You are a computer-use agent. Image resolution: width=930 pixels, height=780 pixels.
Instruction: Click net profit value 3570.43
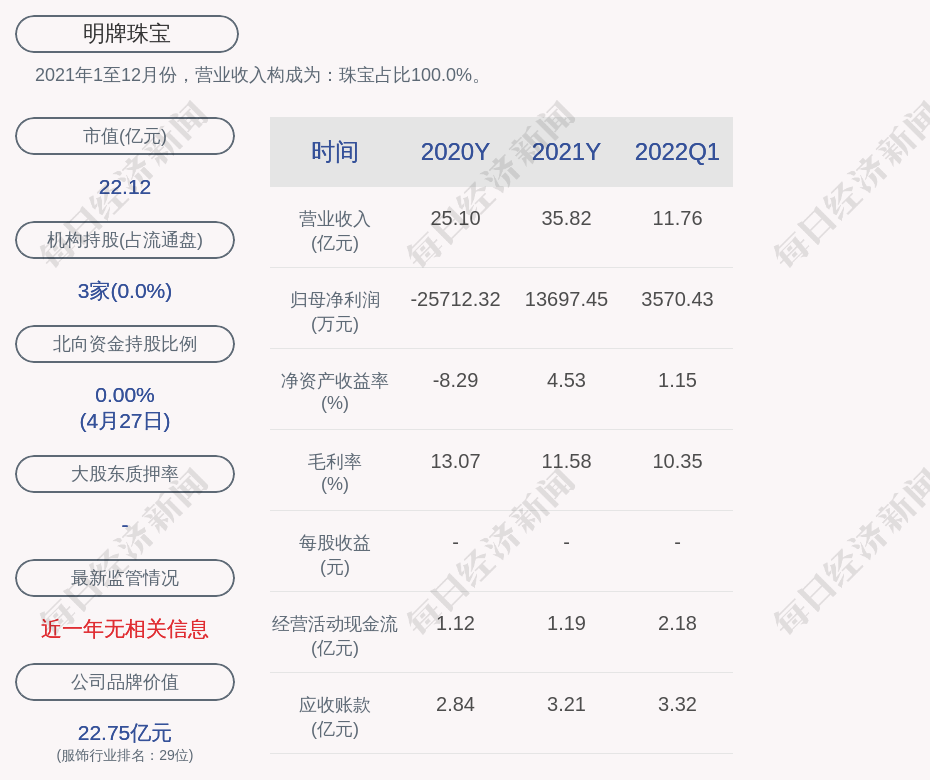677,300
